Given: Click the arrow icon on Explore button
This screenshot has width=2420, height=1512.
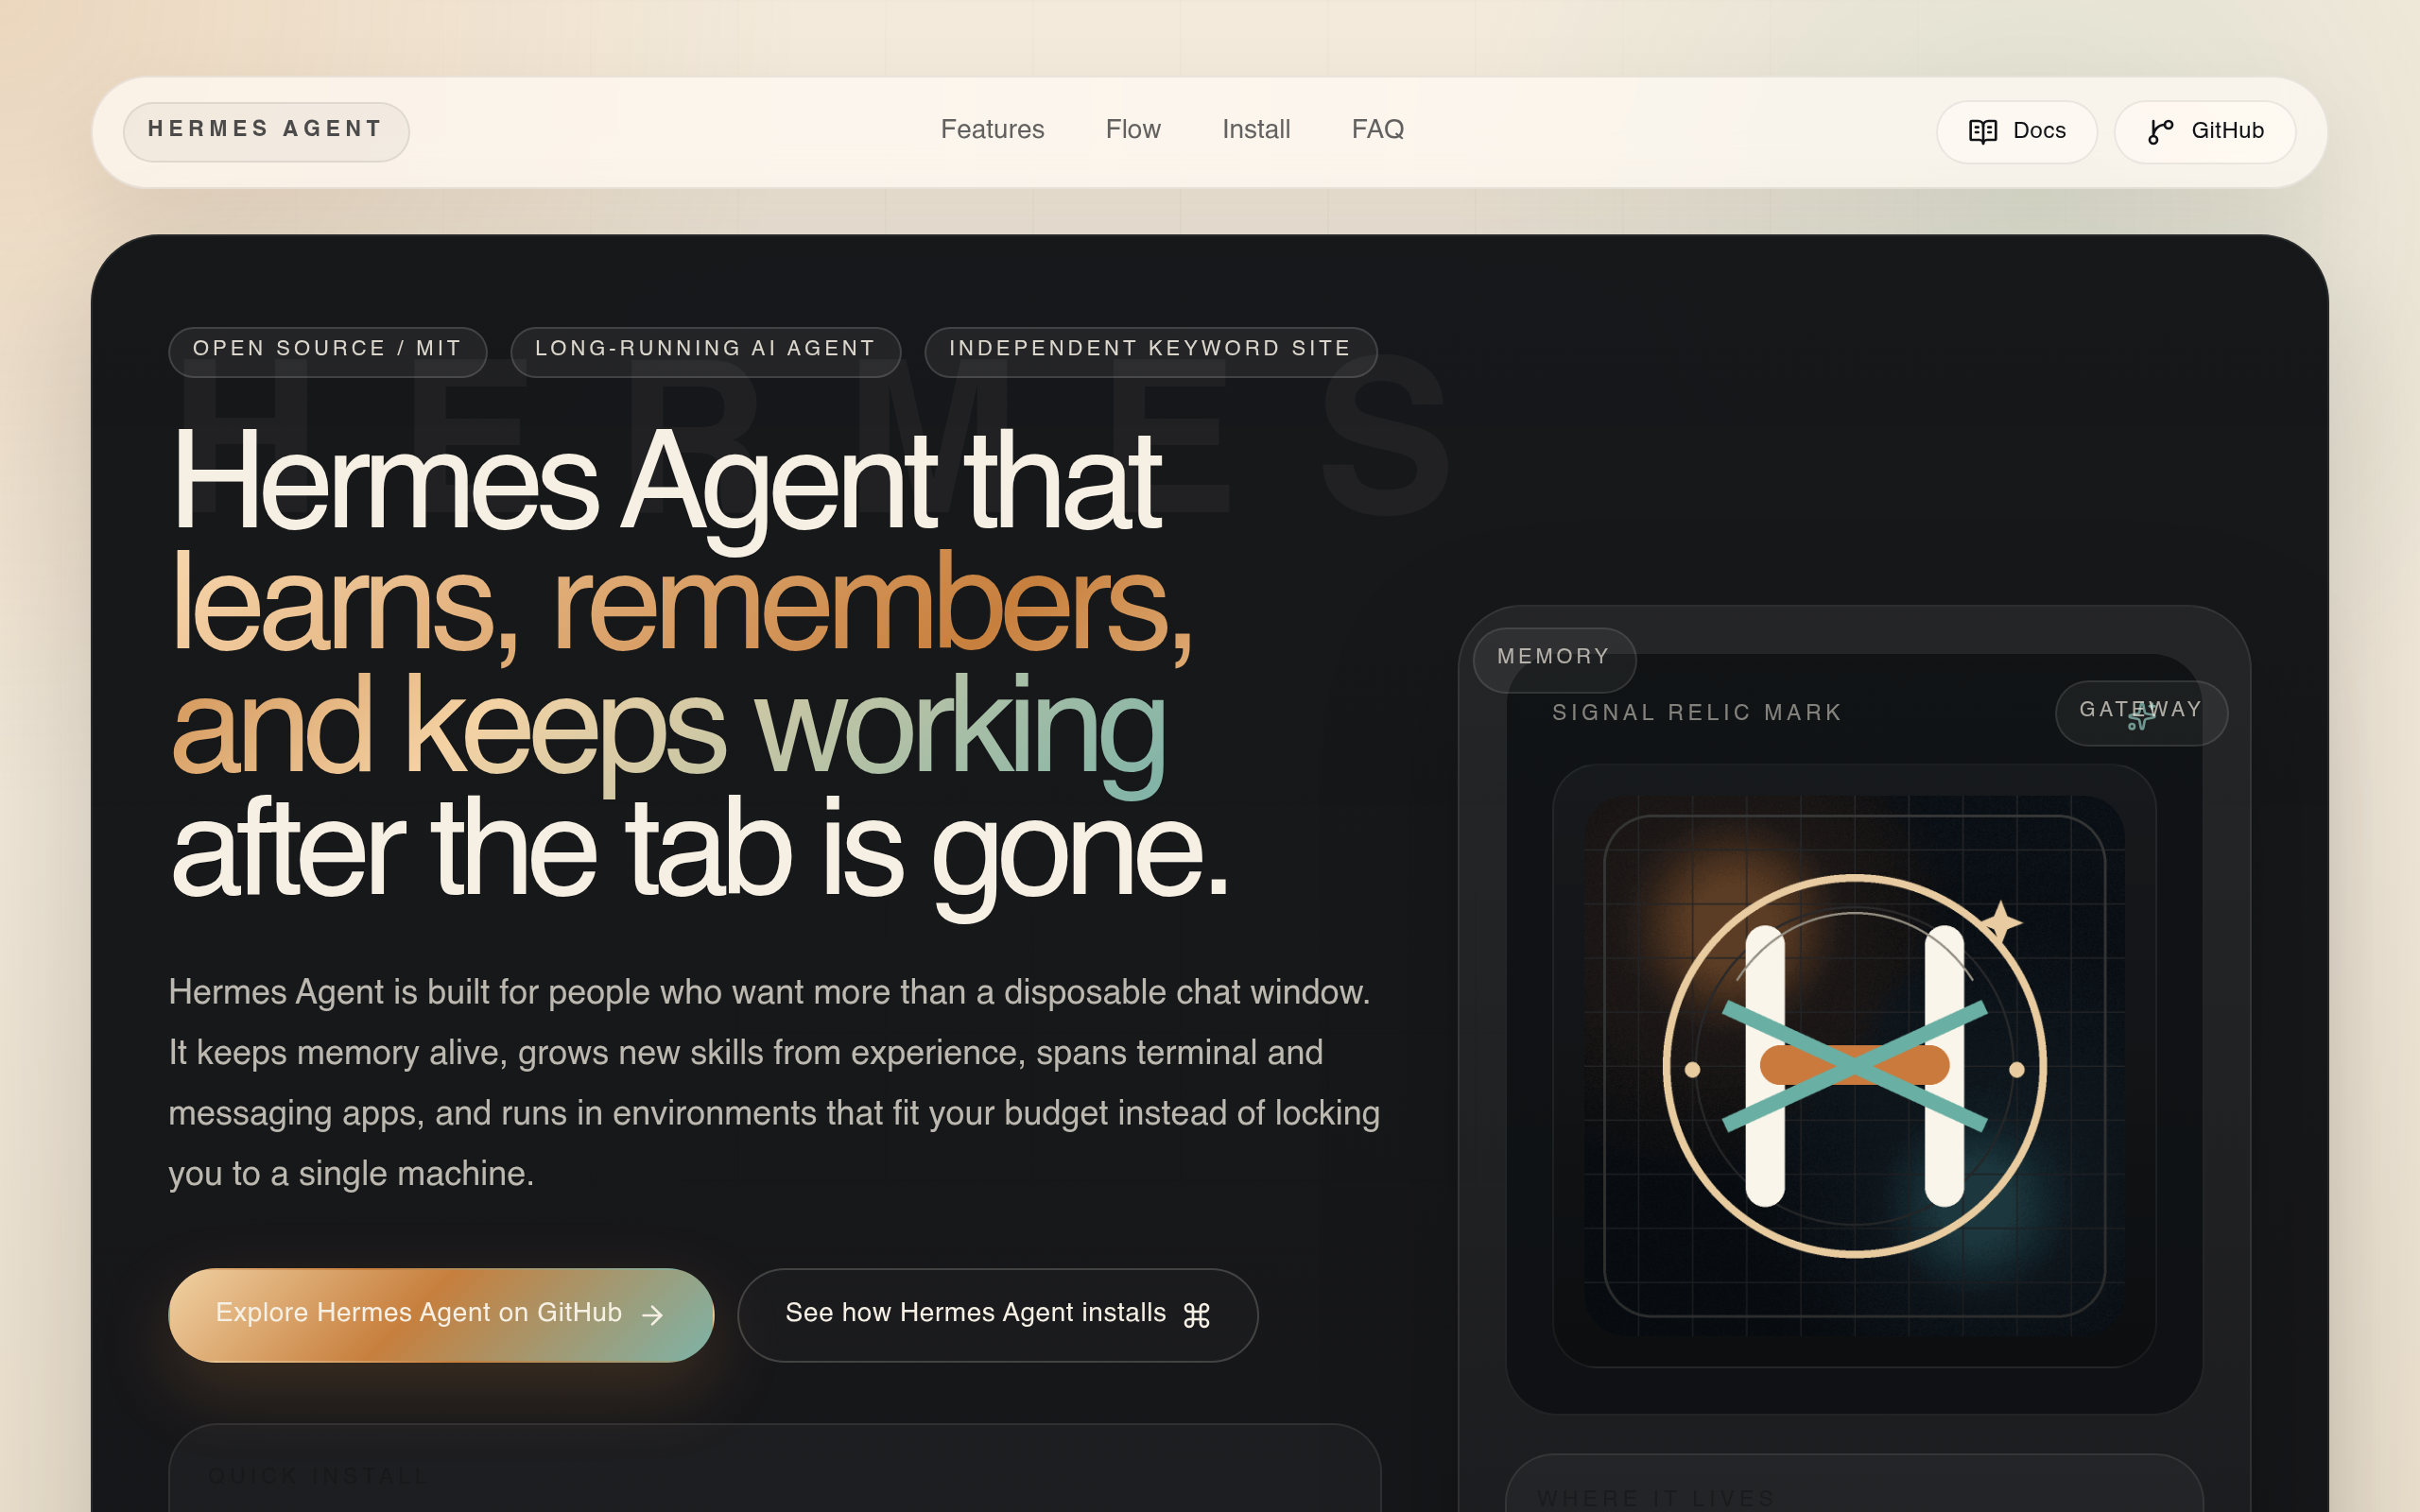Looking at the screenshot, I should pos(652,1315).
